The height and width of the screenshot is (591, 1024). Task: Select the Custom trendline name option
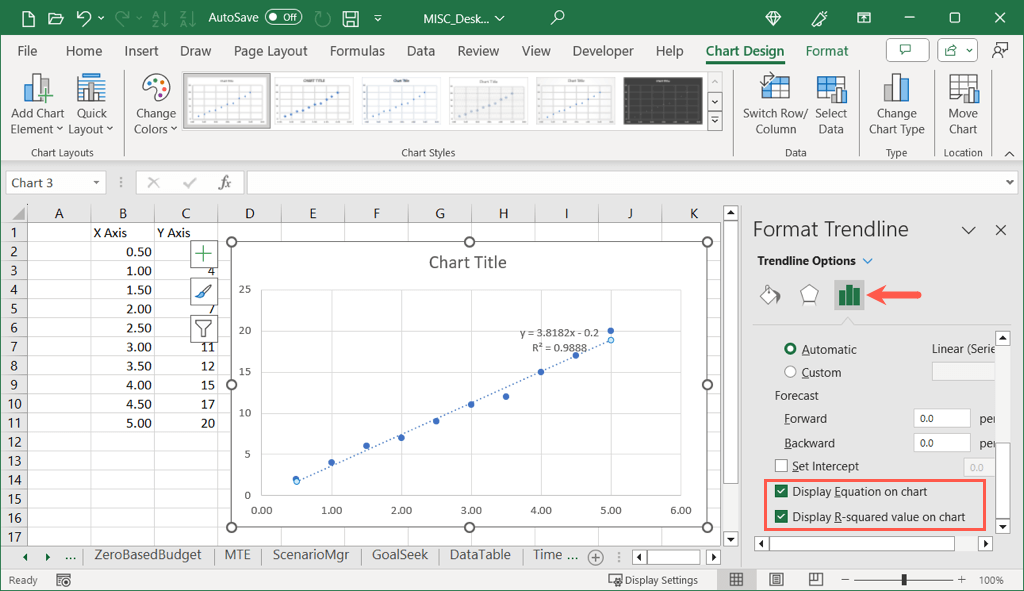(x=791, y=372)
